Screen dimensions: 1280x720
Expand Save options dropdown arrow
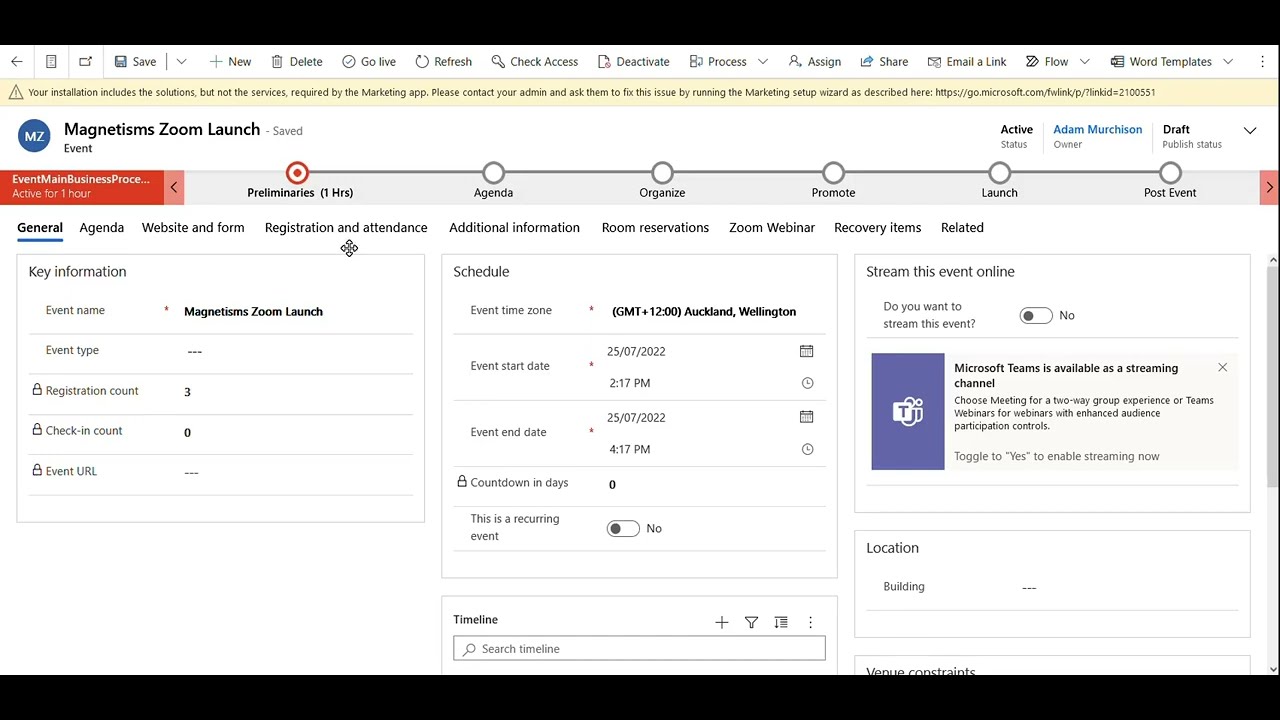[181, 62]
